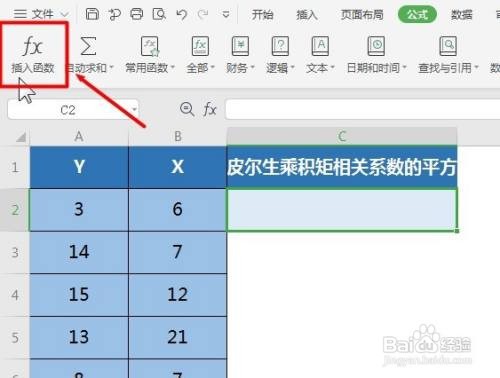The image size is (500, 378).
Task: Click the zoom magnifier icon by formula bar
Action: click(187, 109)
